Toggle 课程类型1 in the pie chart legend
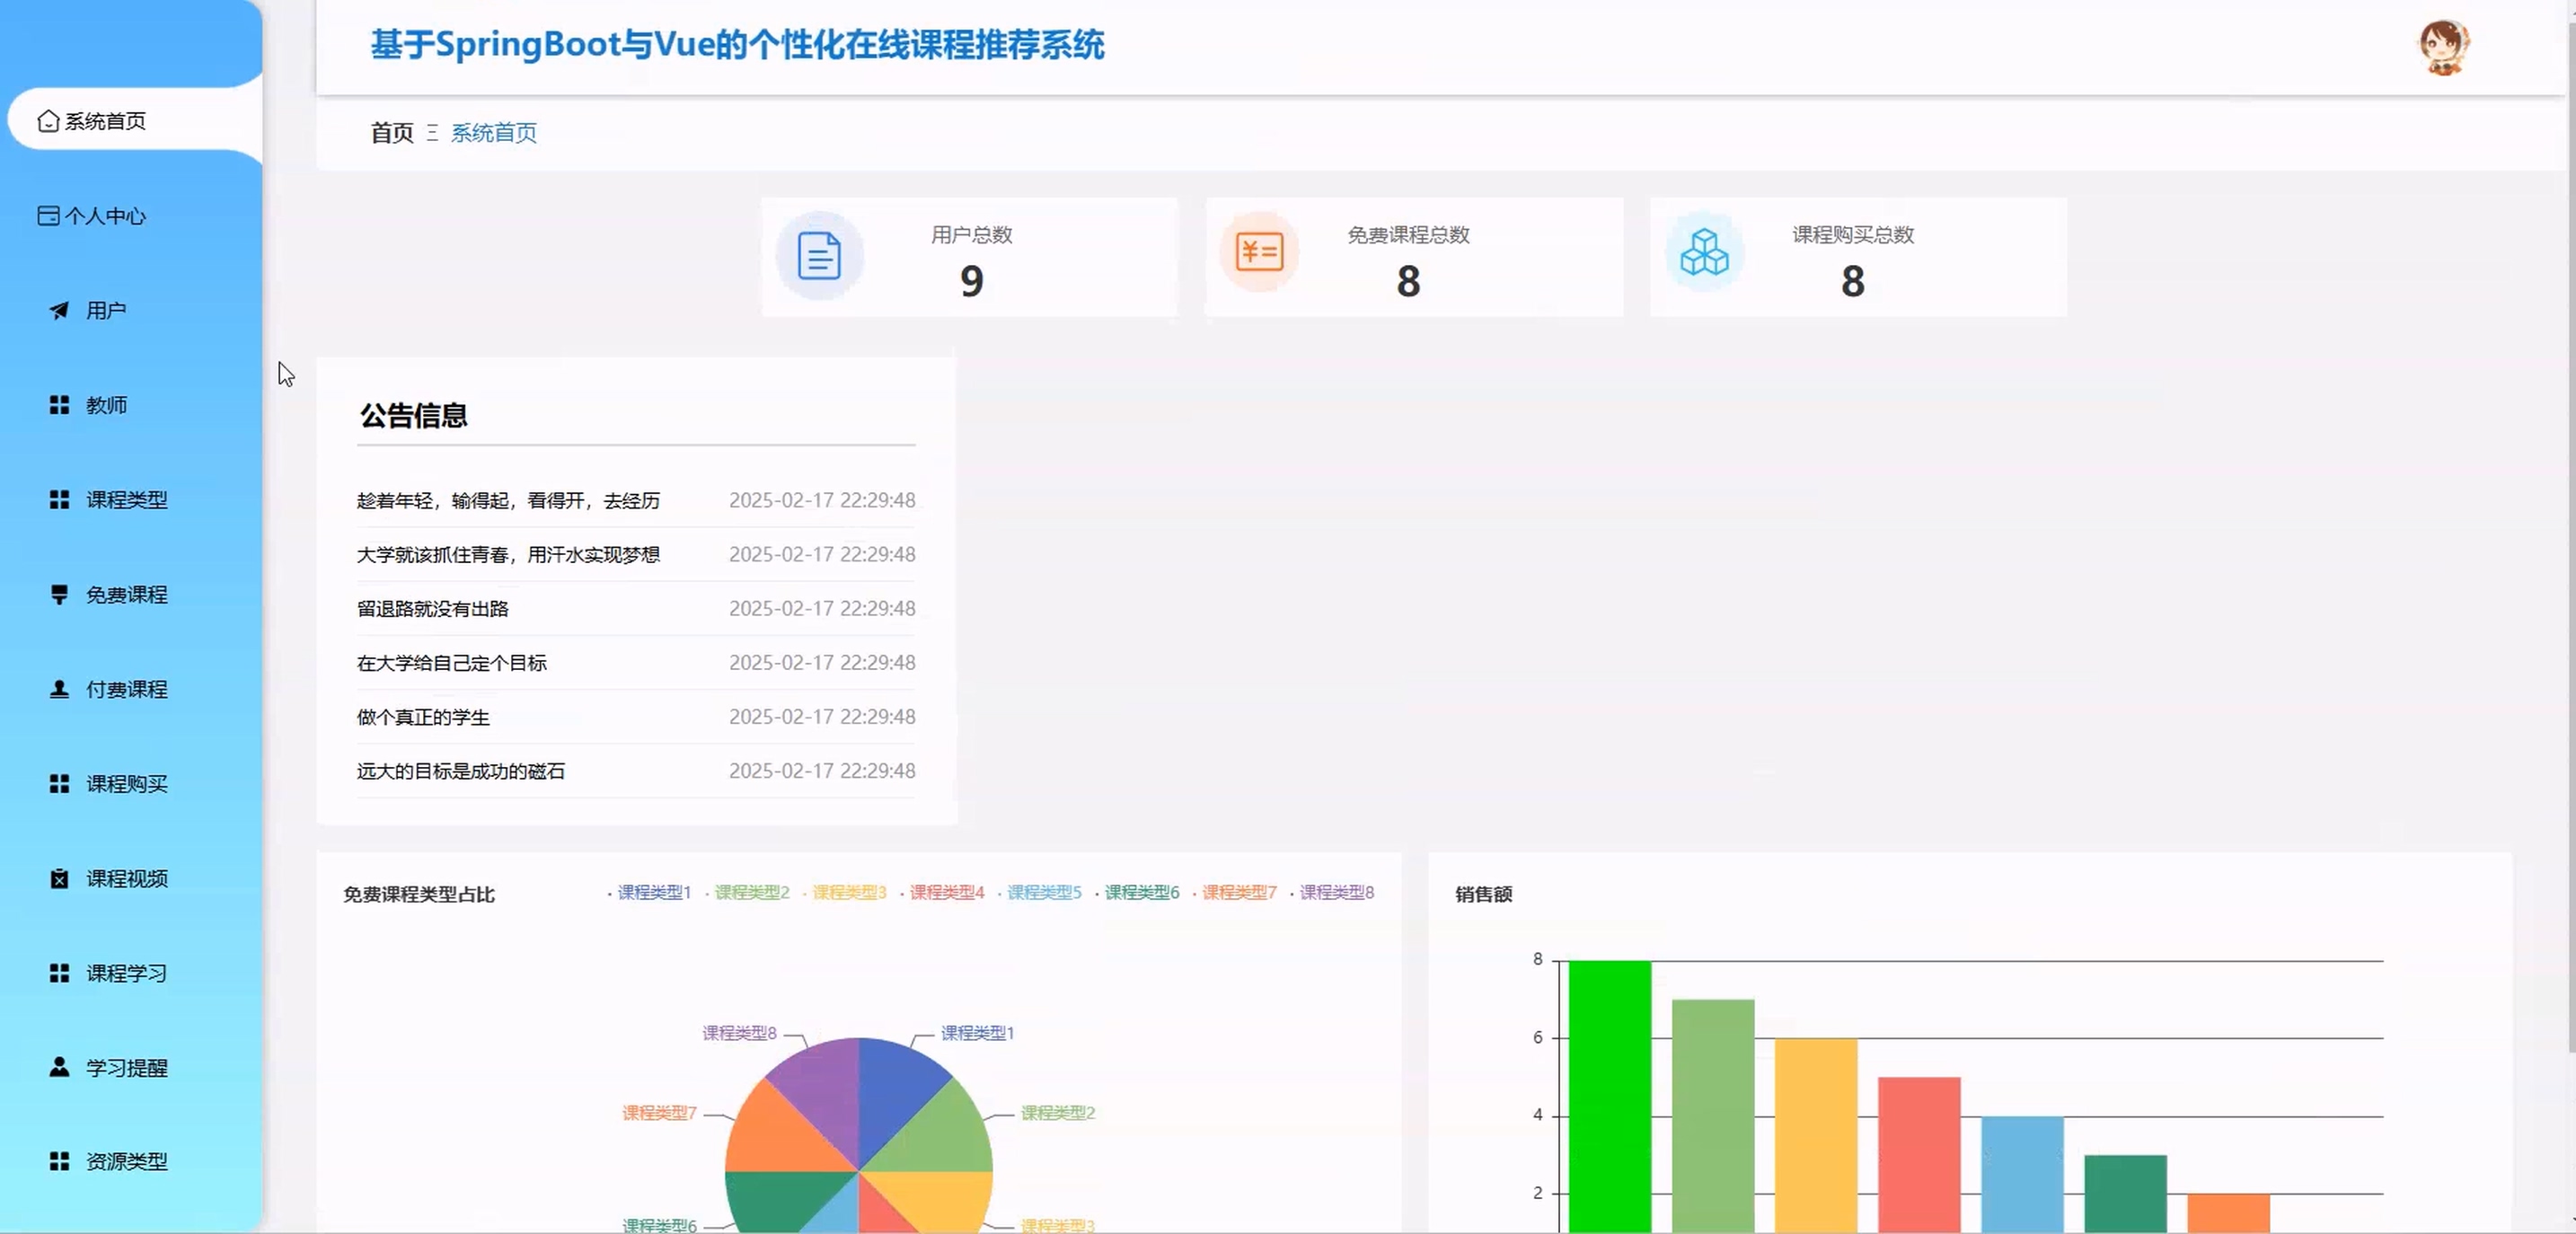 tap(652, 892)
